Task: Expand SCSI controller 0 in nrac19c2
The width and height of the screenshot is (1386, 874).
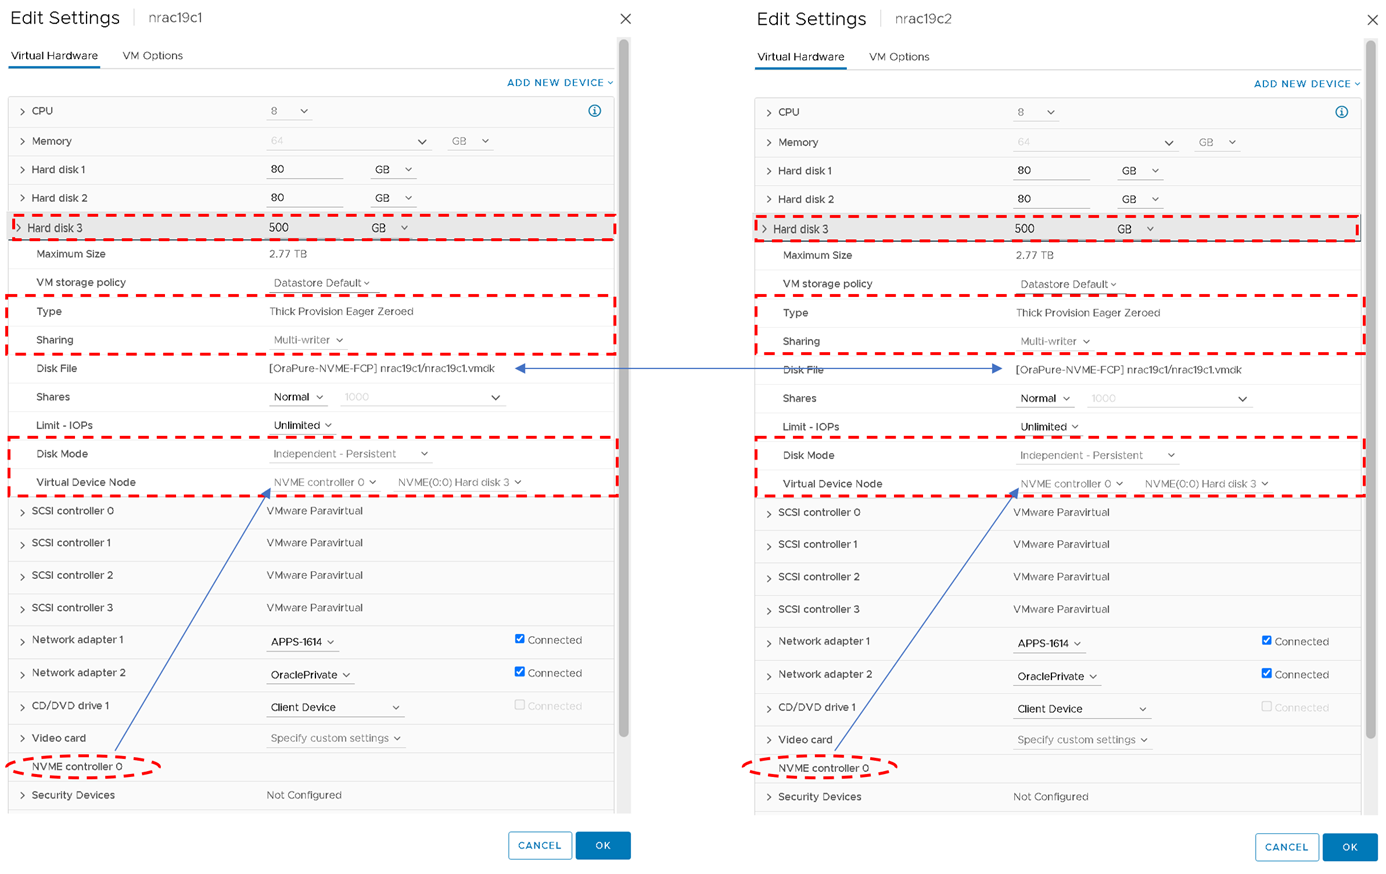Action: (769, 513)
